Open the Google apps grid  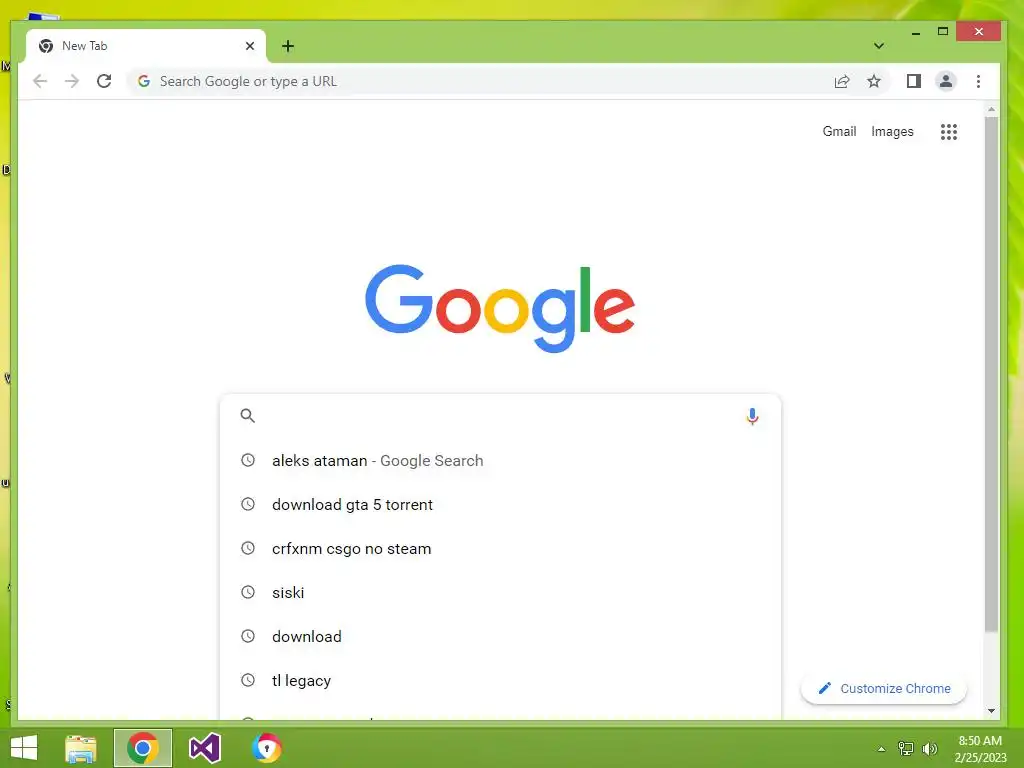click(x=949, y=132)
